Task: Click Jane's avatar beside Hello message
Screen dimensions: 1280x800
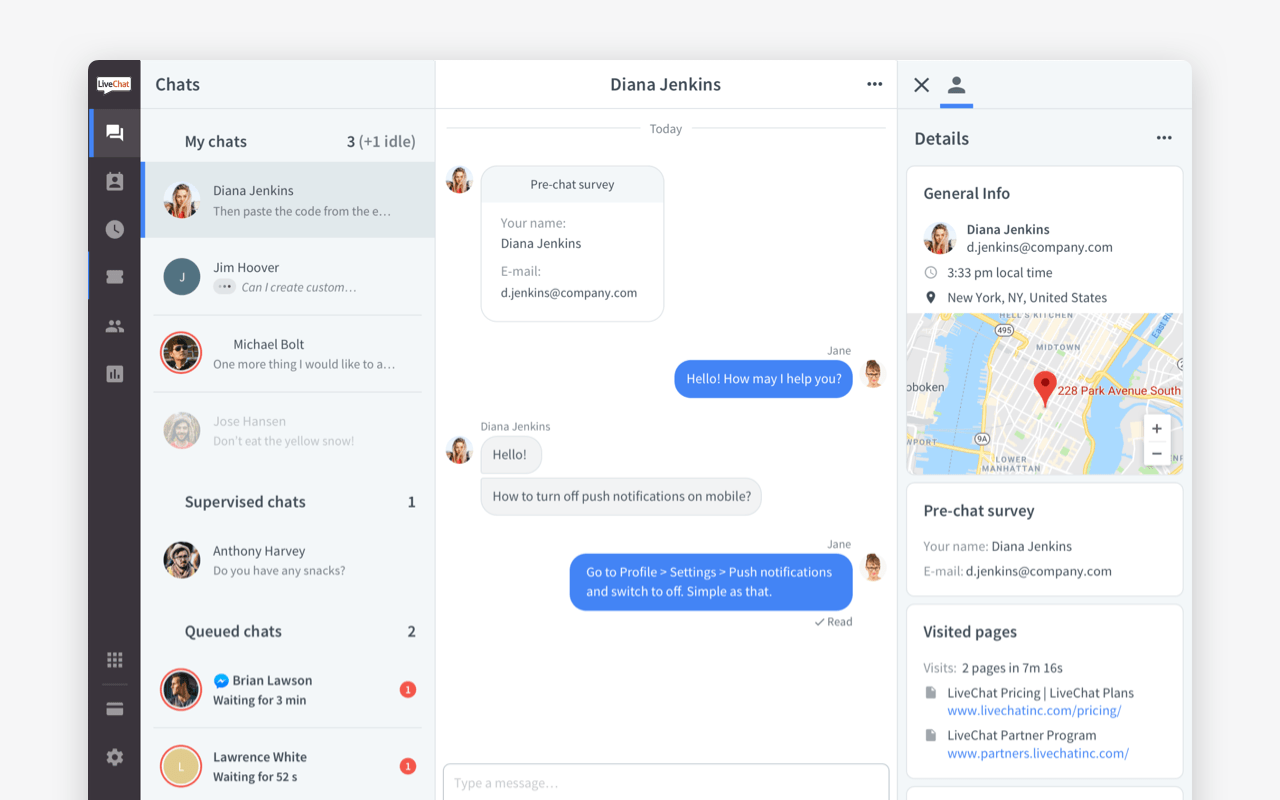Action: coord(873,374)
